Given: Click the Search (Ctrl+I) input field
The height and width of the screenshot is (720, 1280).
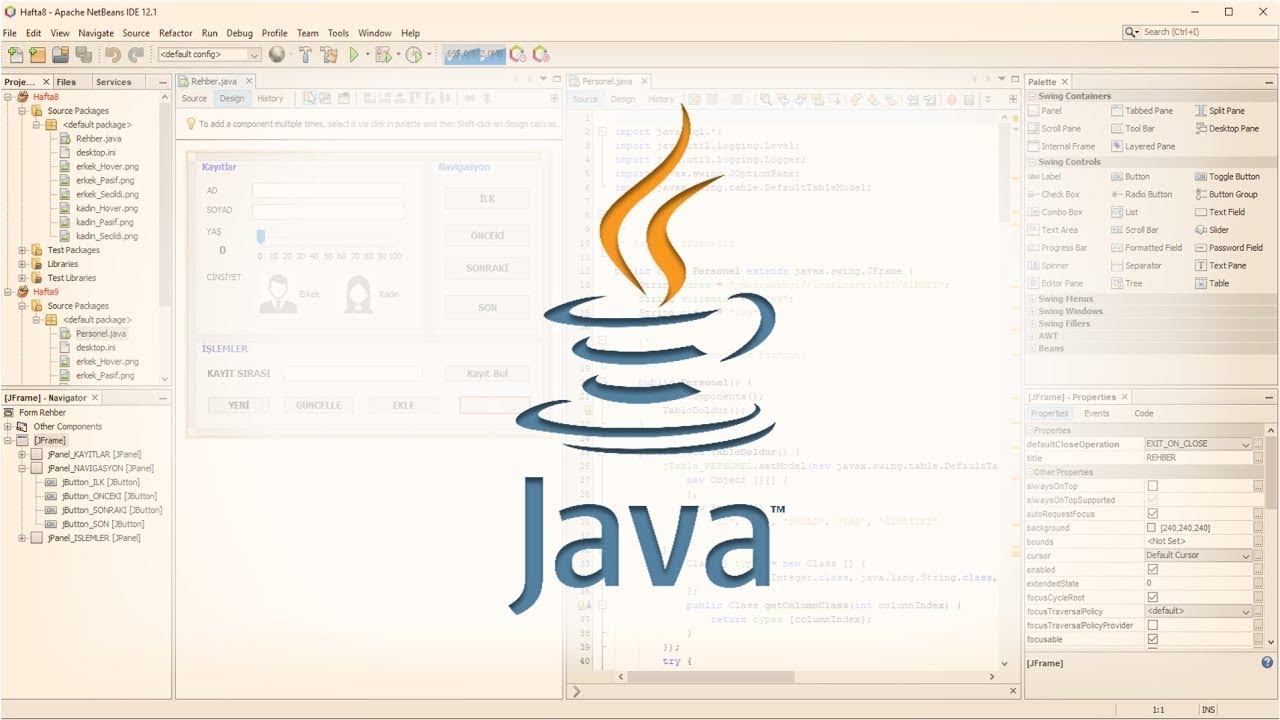Looking at the screenshot, I should [1208, 32].
